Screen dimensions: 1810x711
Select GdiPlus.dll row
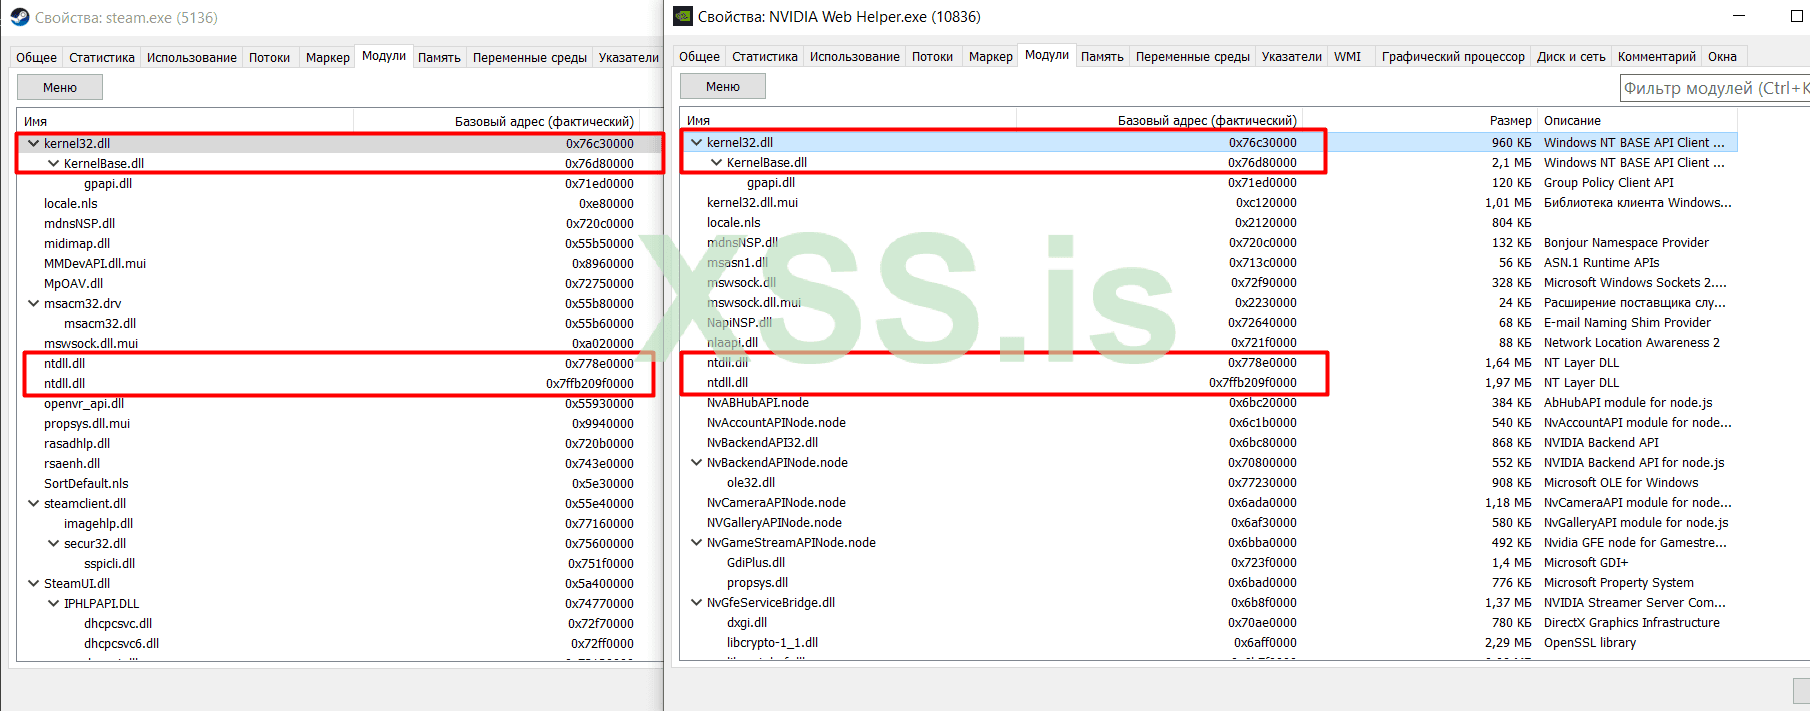click(1208, 562)
